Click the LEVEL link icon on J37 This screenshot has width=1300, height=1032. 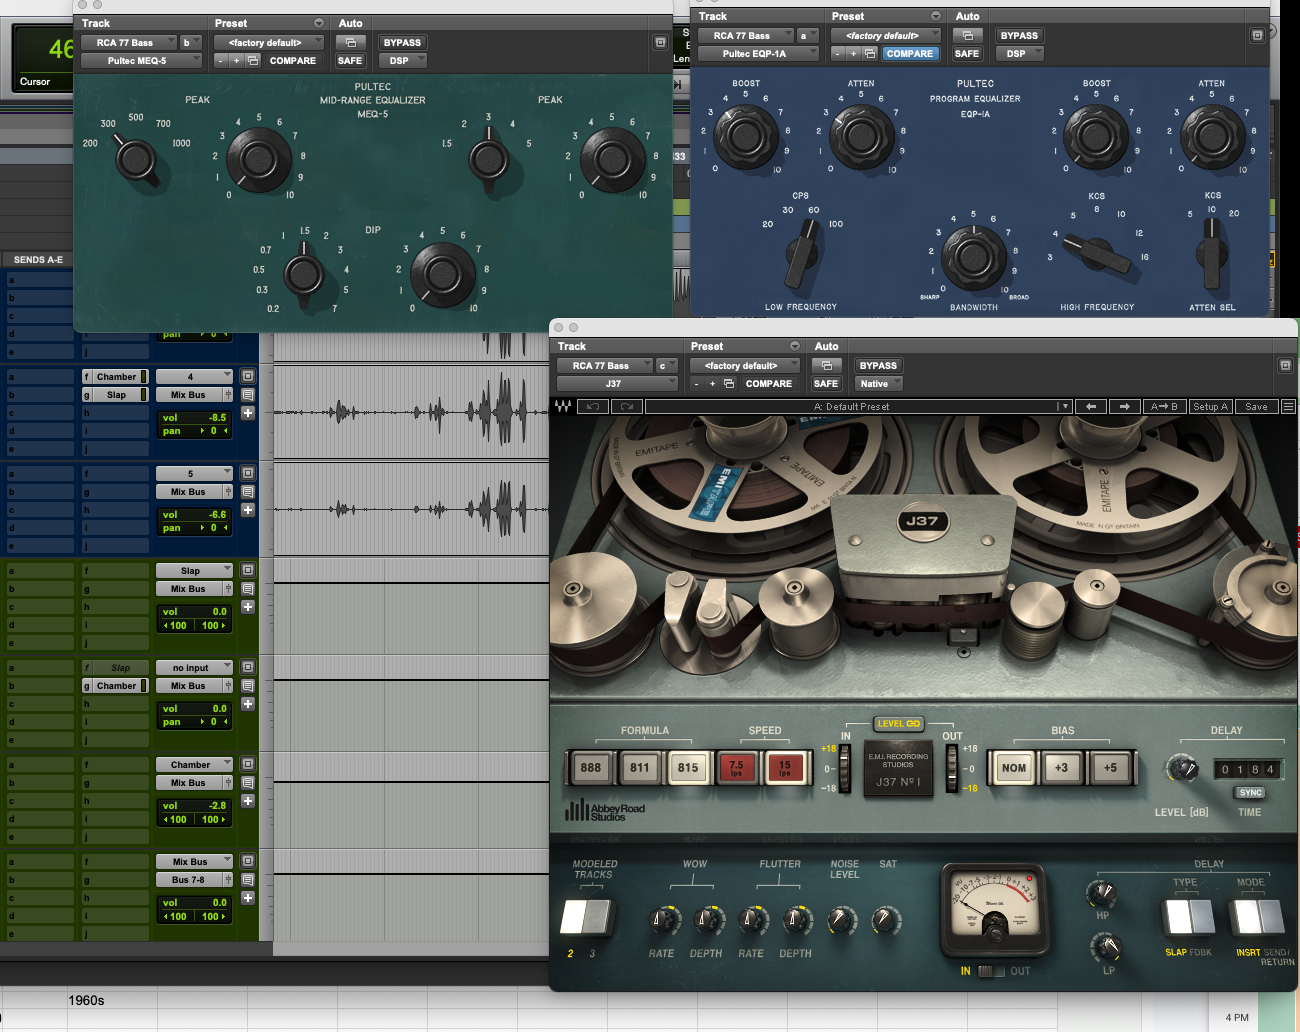(x=898, y=723)
